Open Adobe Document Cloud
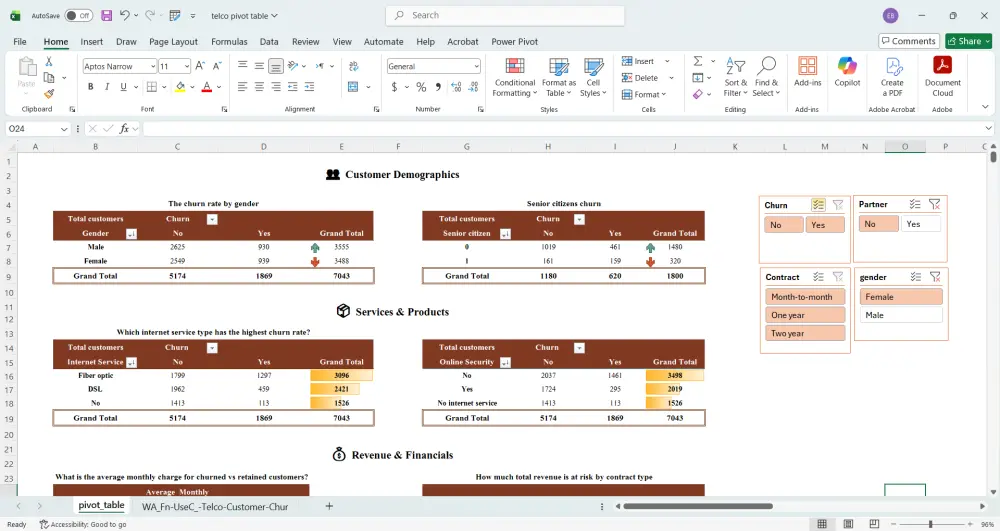Screen dimensions: 1000x531 coord(943,76)
